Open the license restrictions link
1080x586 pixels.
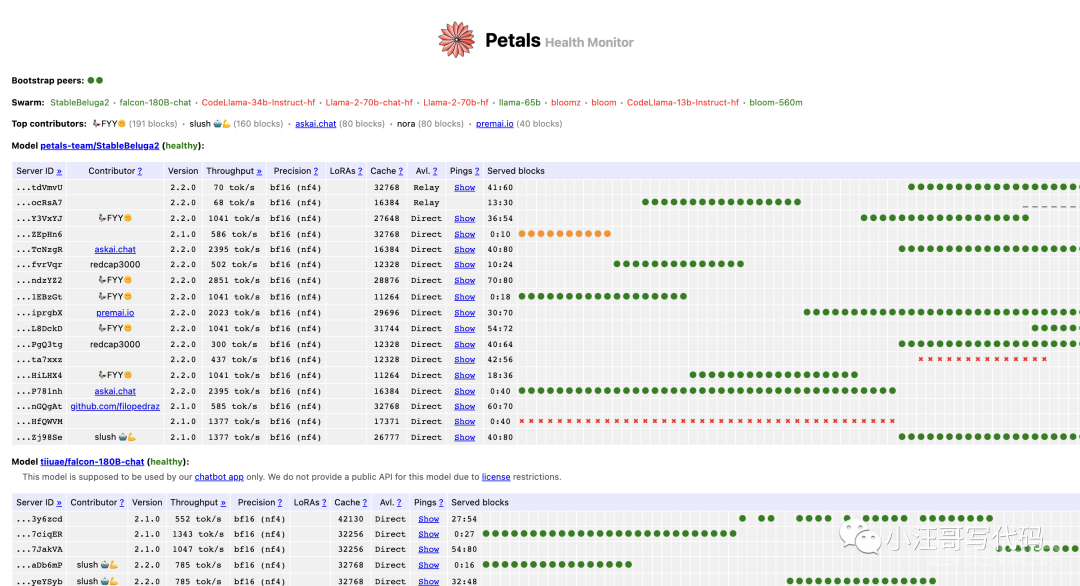click(x=496, y=477)
